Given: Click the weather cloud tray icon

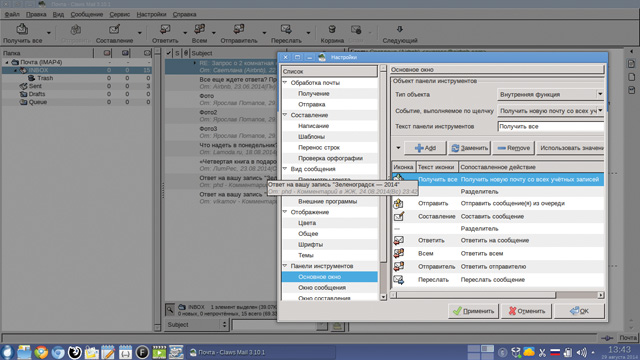Looking at the screenshot, I should click(529, 352).
